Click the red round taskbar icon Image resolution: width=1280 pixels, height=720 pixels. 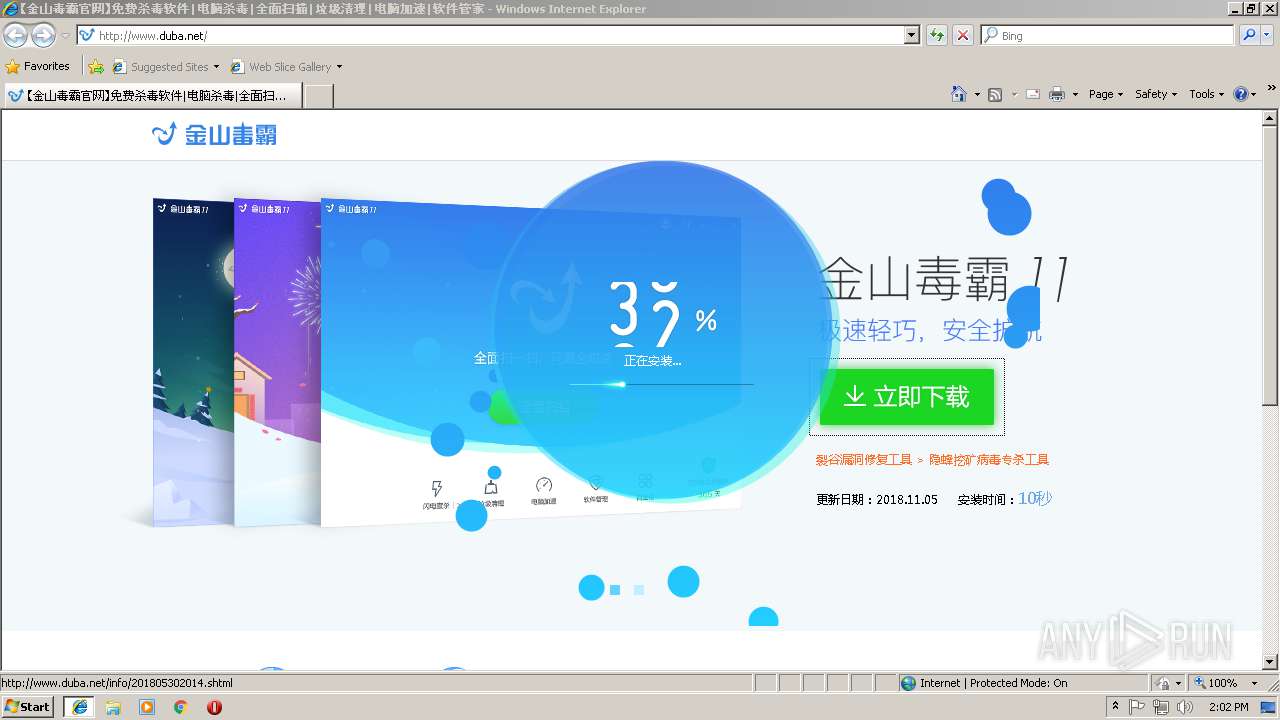214,707
